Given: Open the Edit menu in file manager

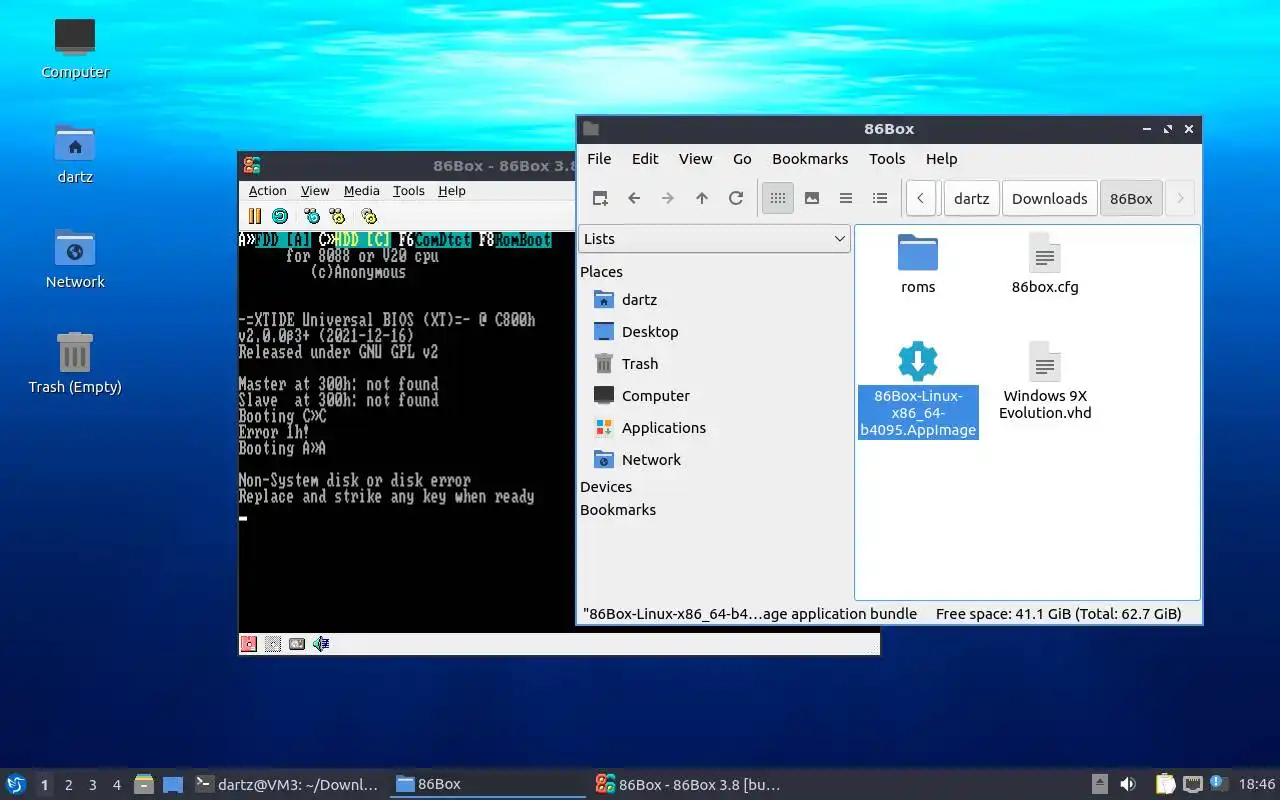Looking at the screenshot, I should click(x=645, y=159).
